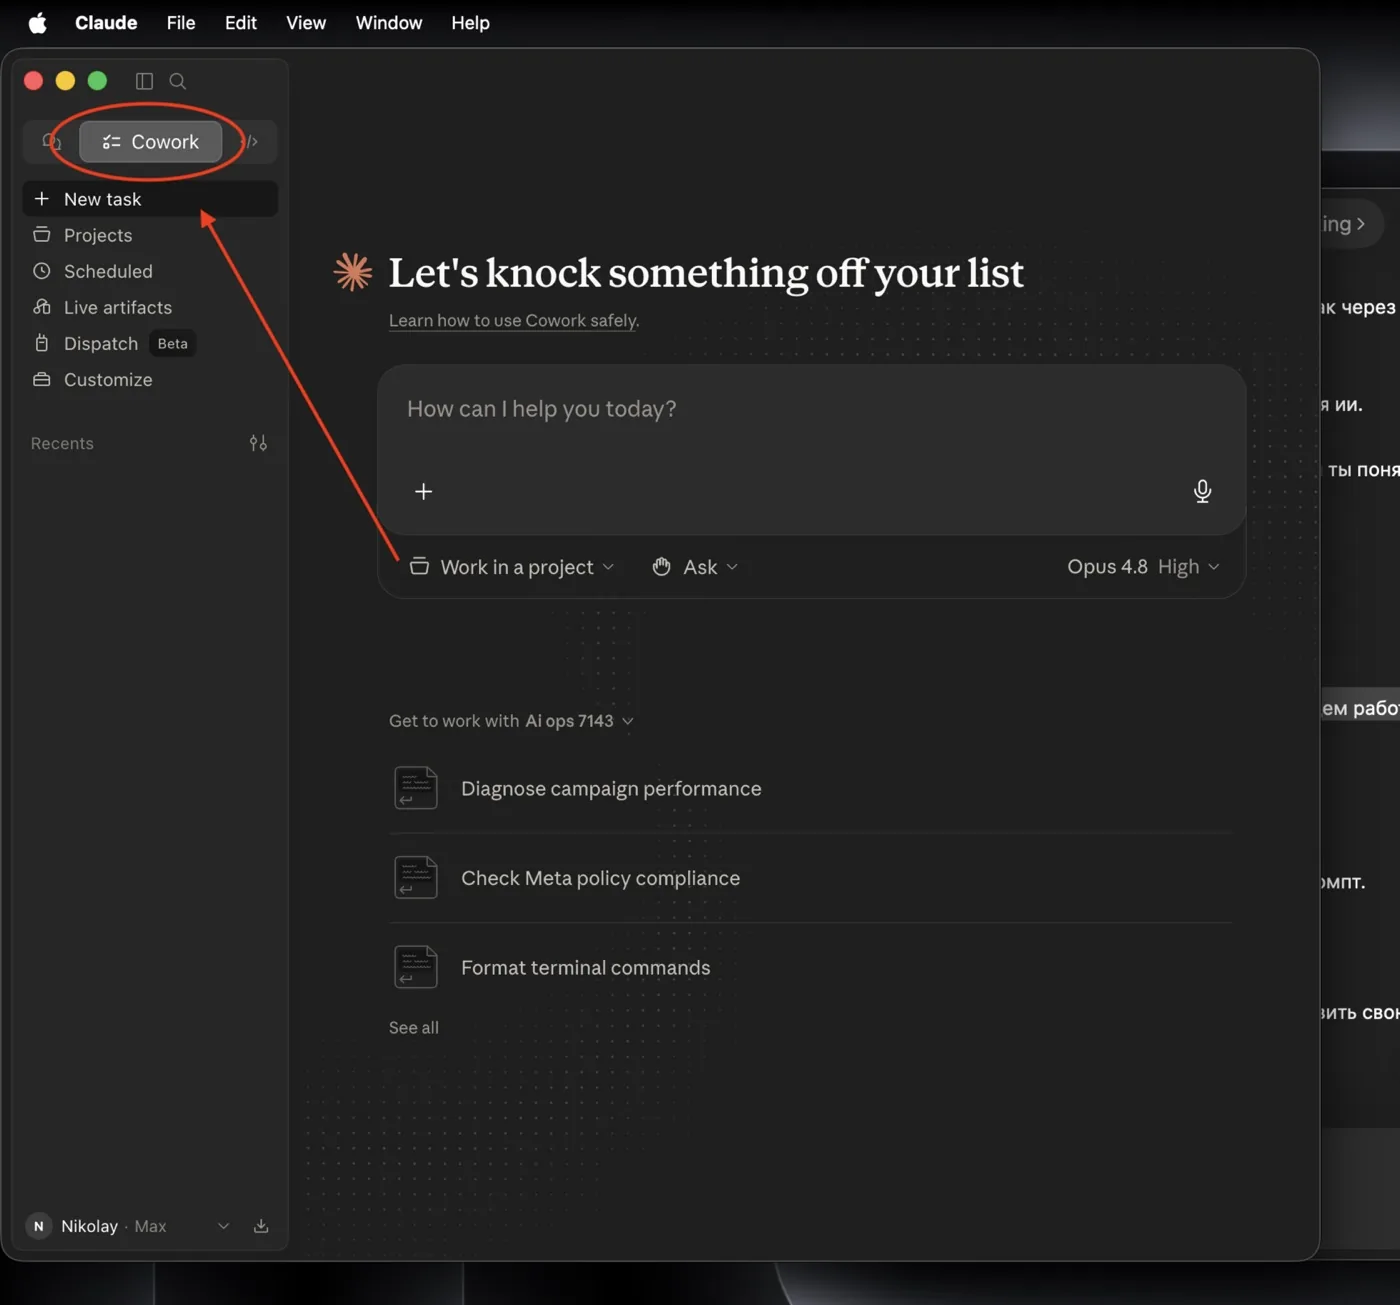Viewport: 1400px width, 1305px height.
Task: Choose Diagnose campaign performance suggestion
Action: [x=811, y=788]
